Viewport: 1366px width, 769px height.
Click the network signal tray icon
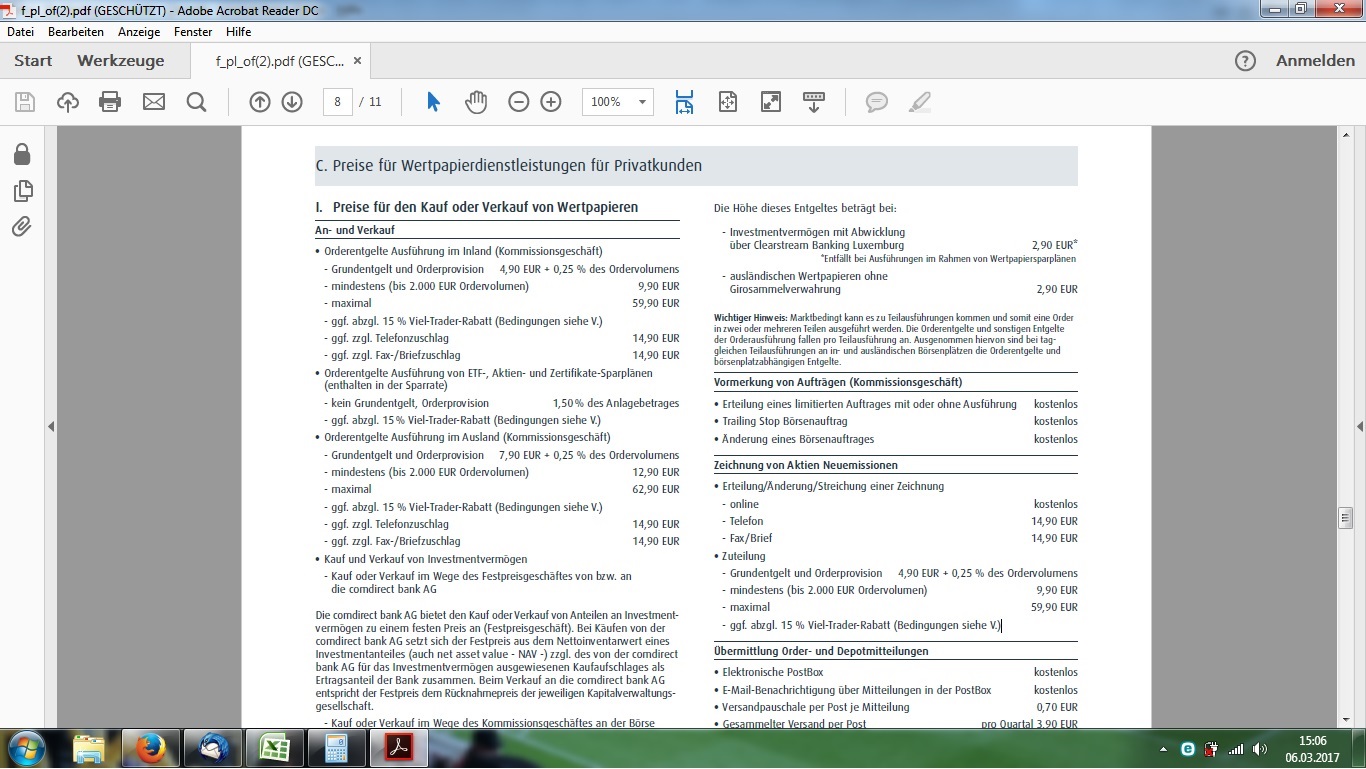(1235, 749)
